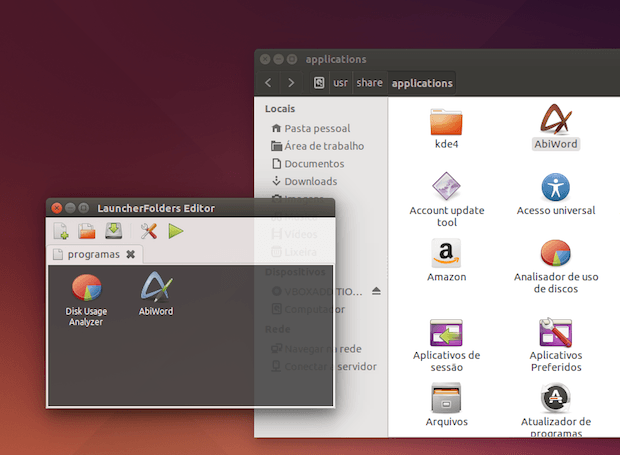
Task: Select Aplicativos Preferidos icon
Action: pos(556,345)
